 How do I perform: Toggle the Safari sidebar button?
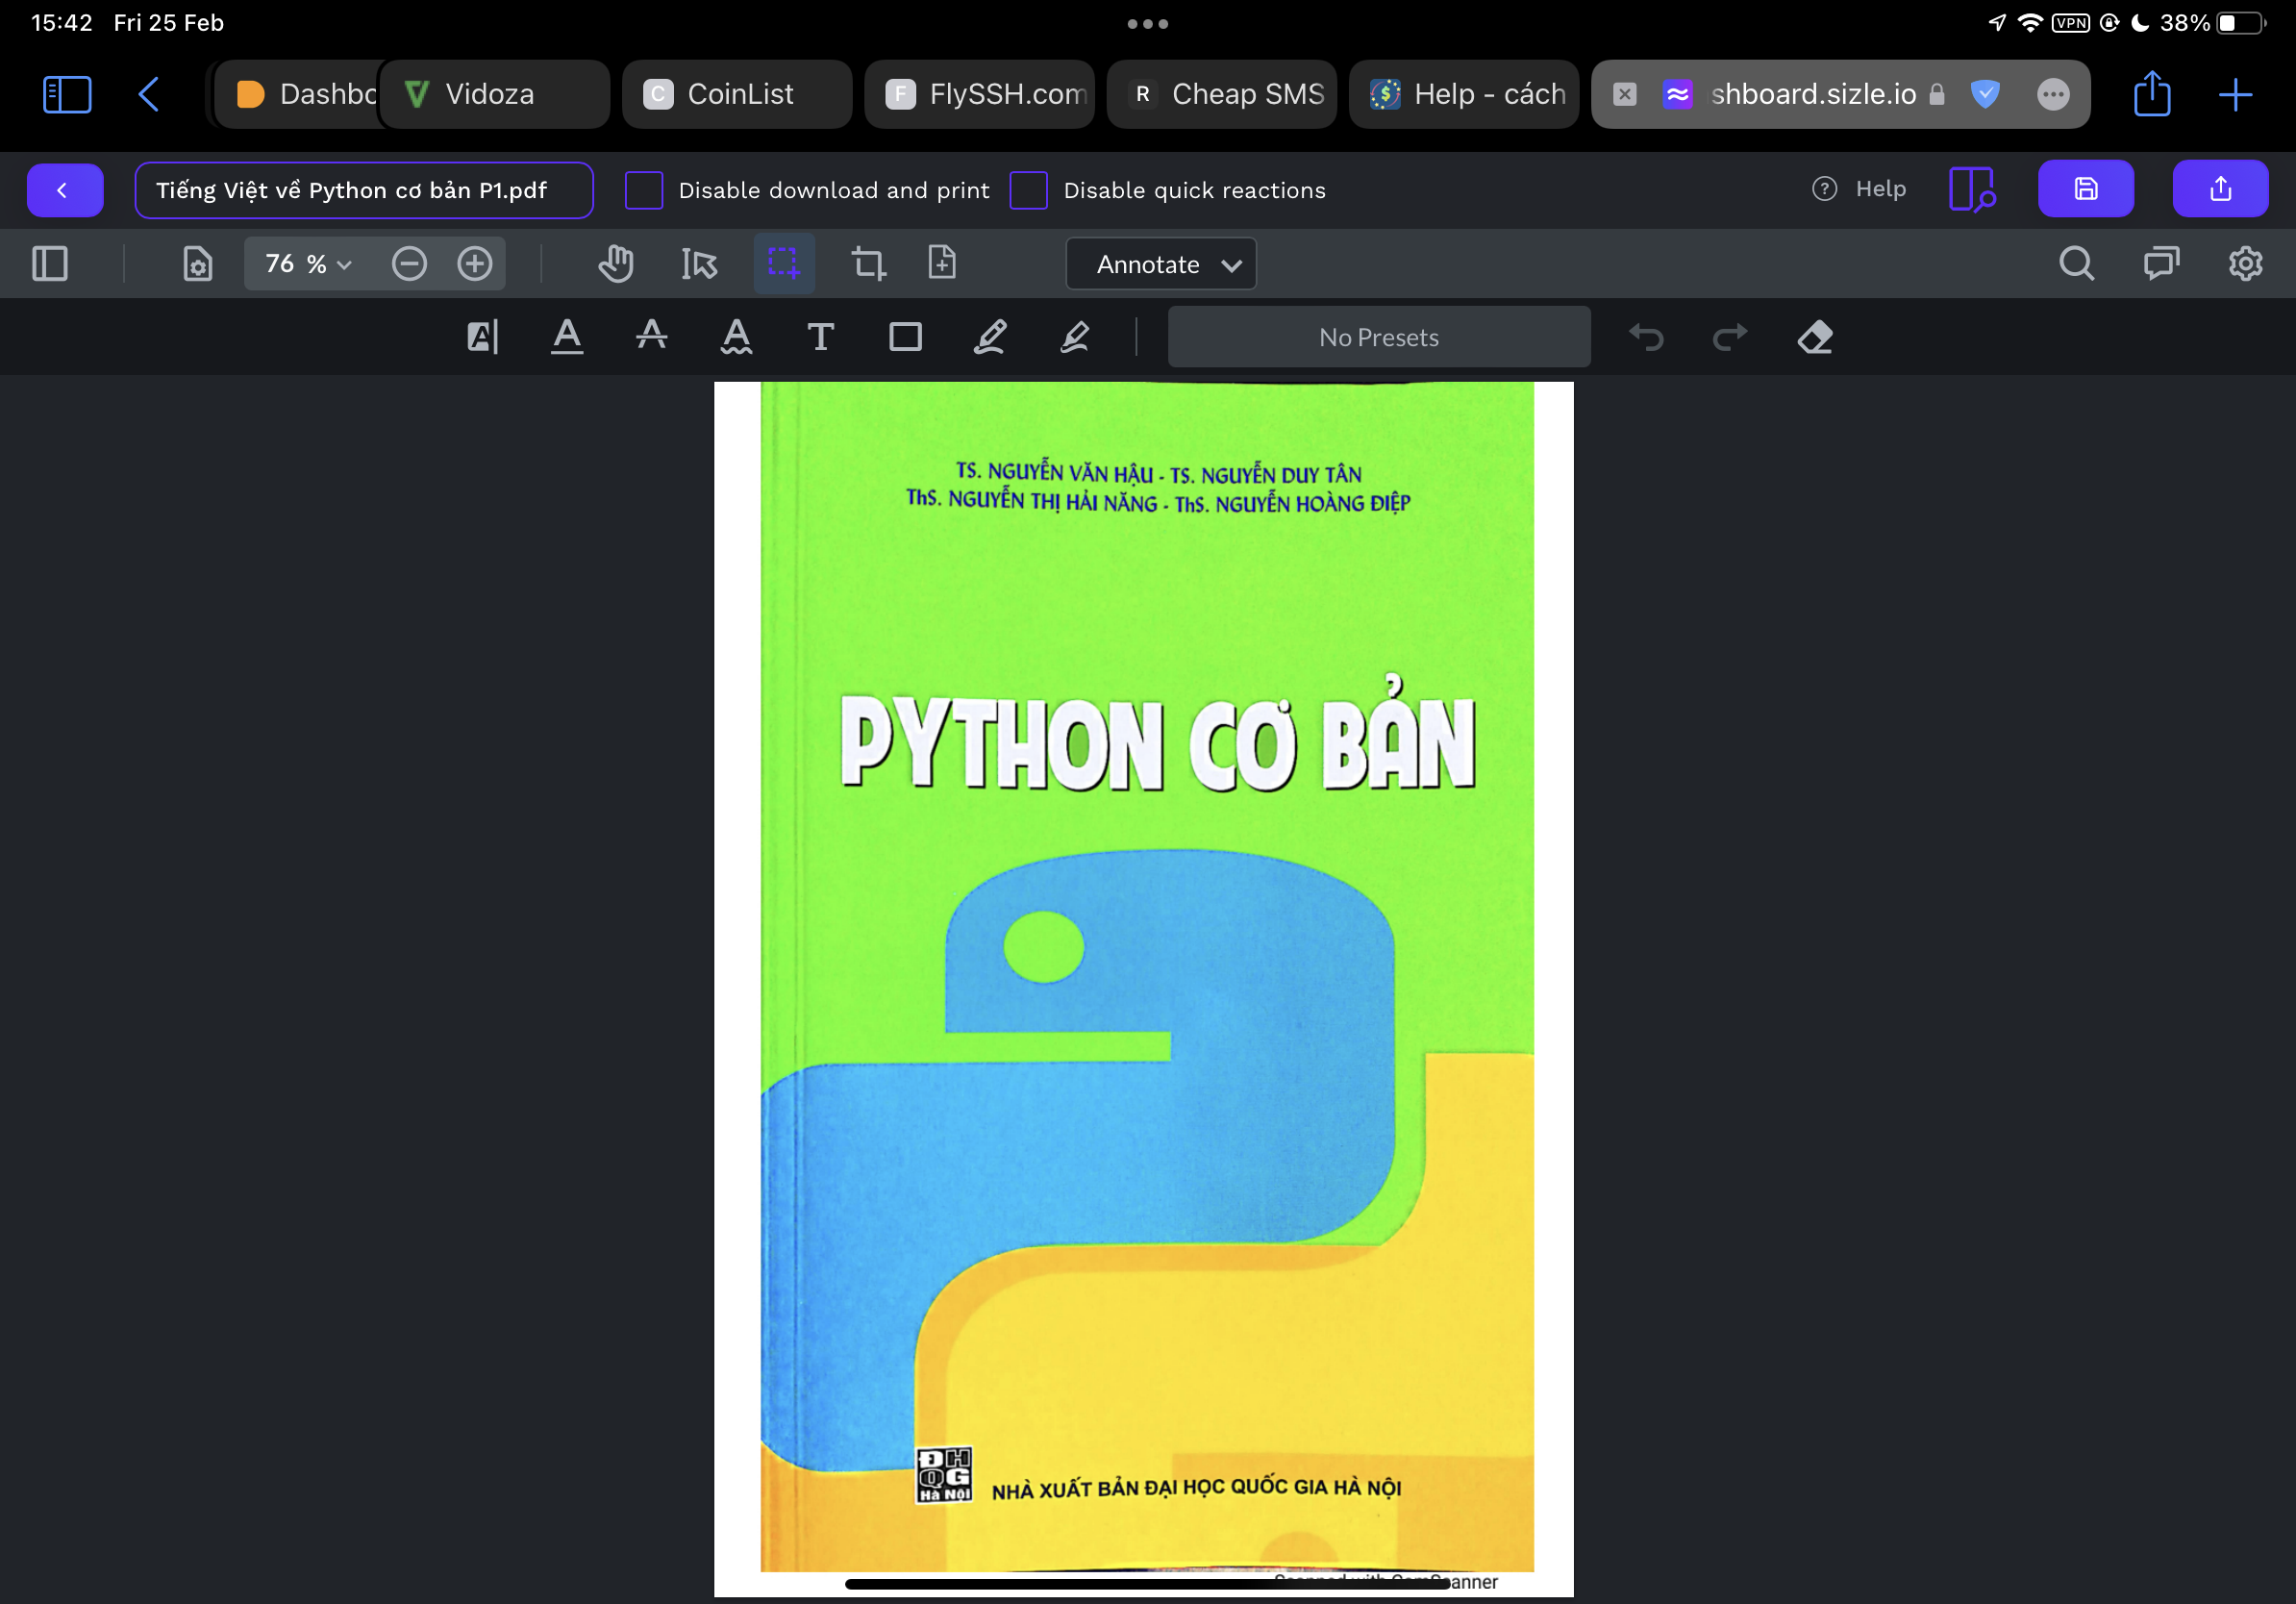[x=67, y=94]
